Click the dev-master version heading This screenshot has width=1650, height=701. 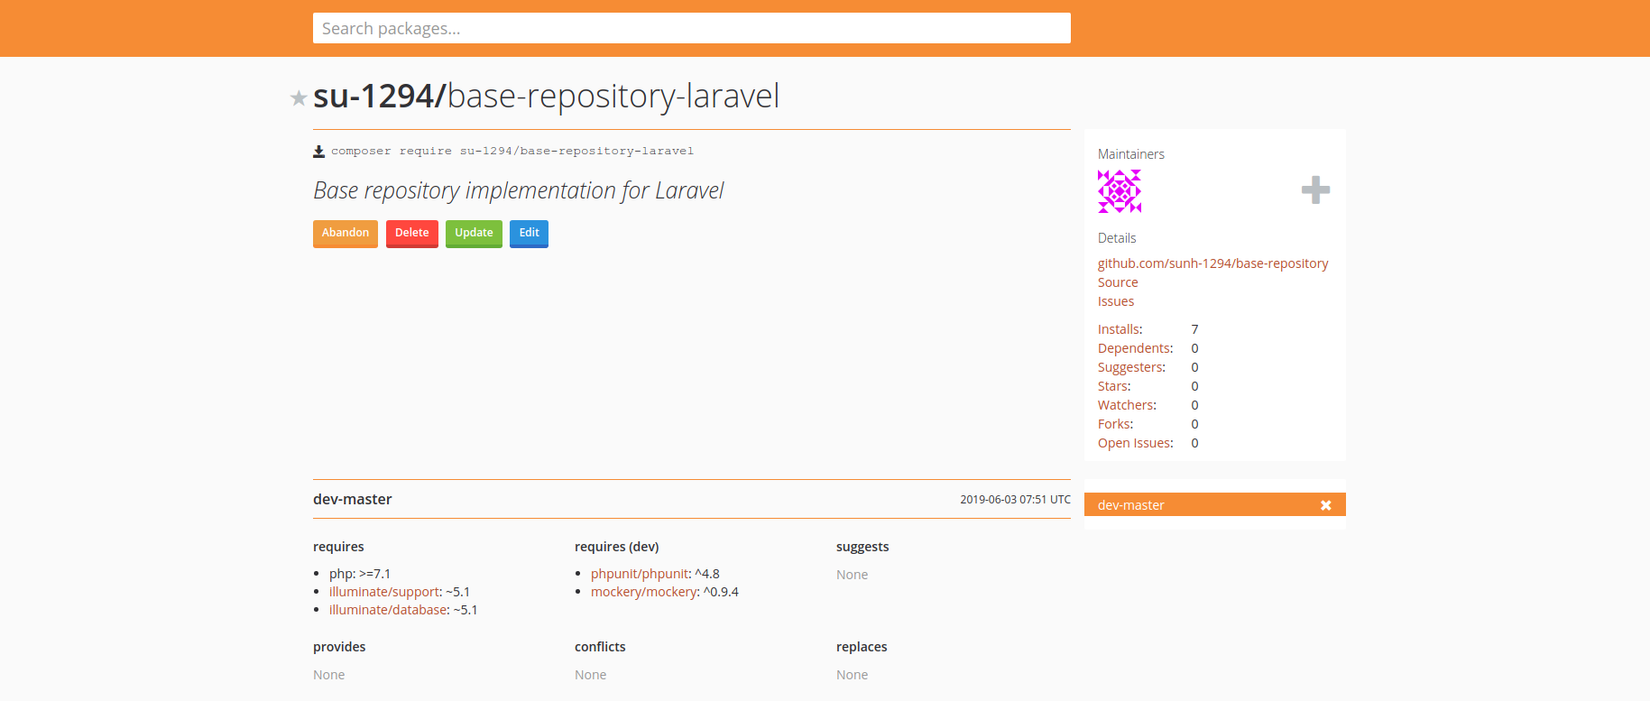[352, 499]
